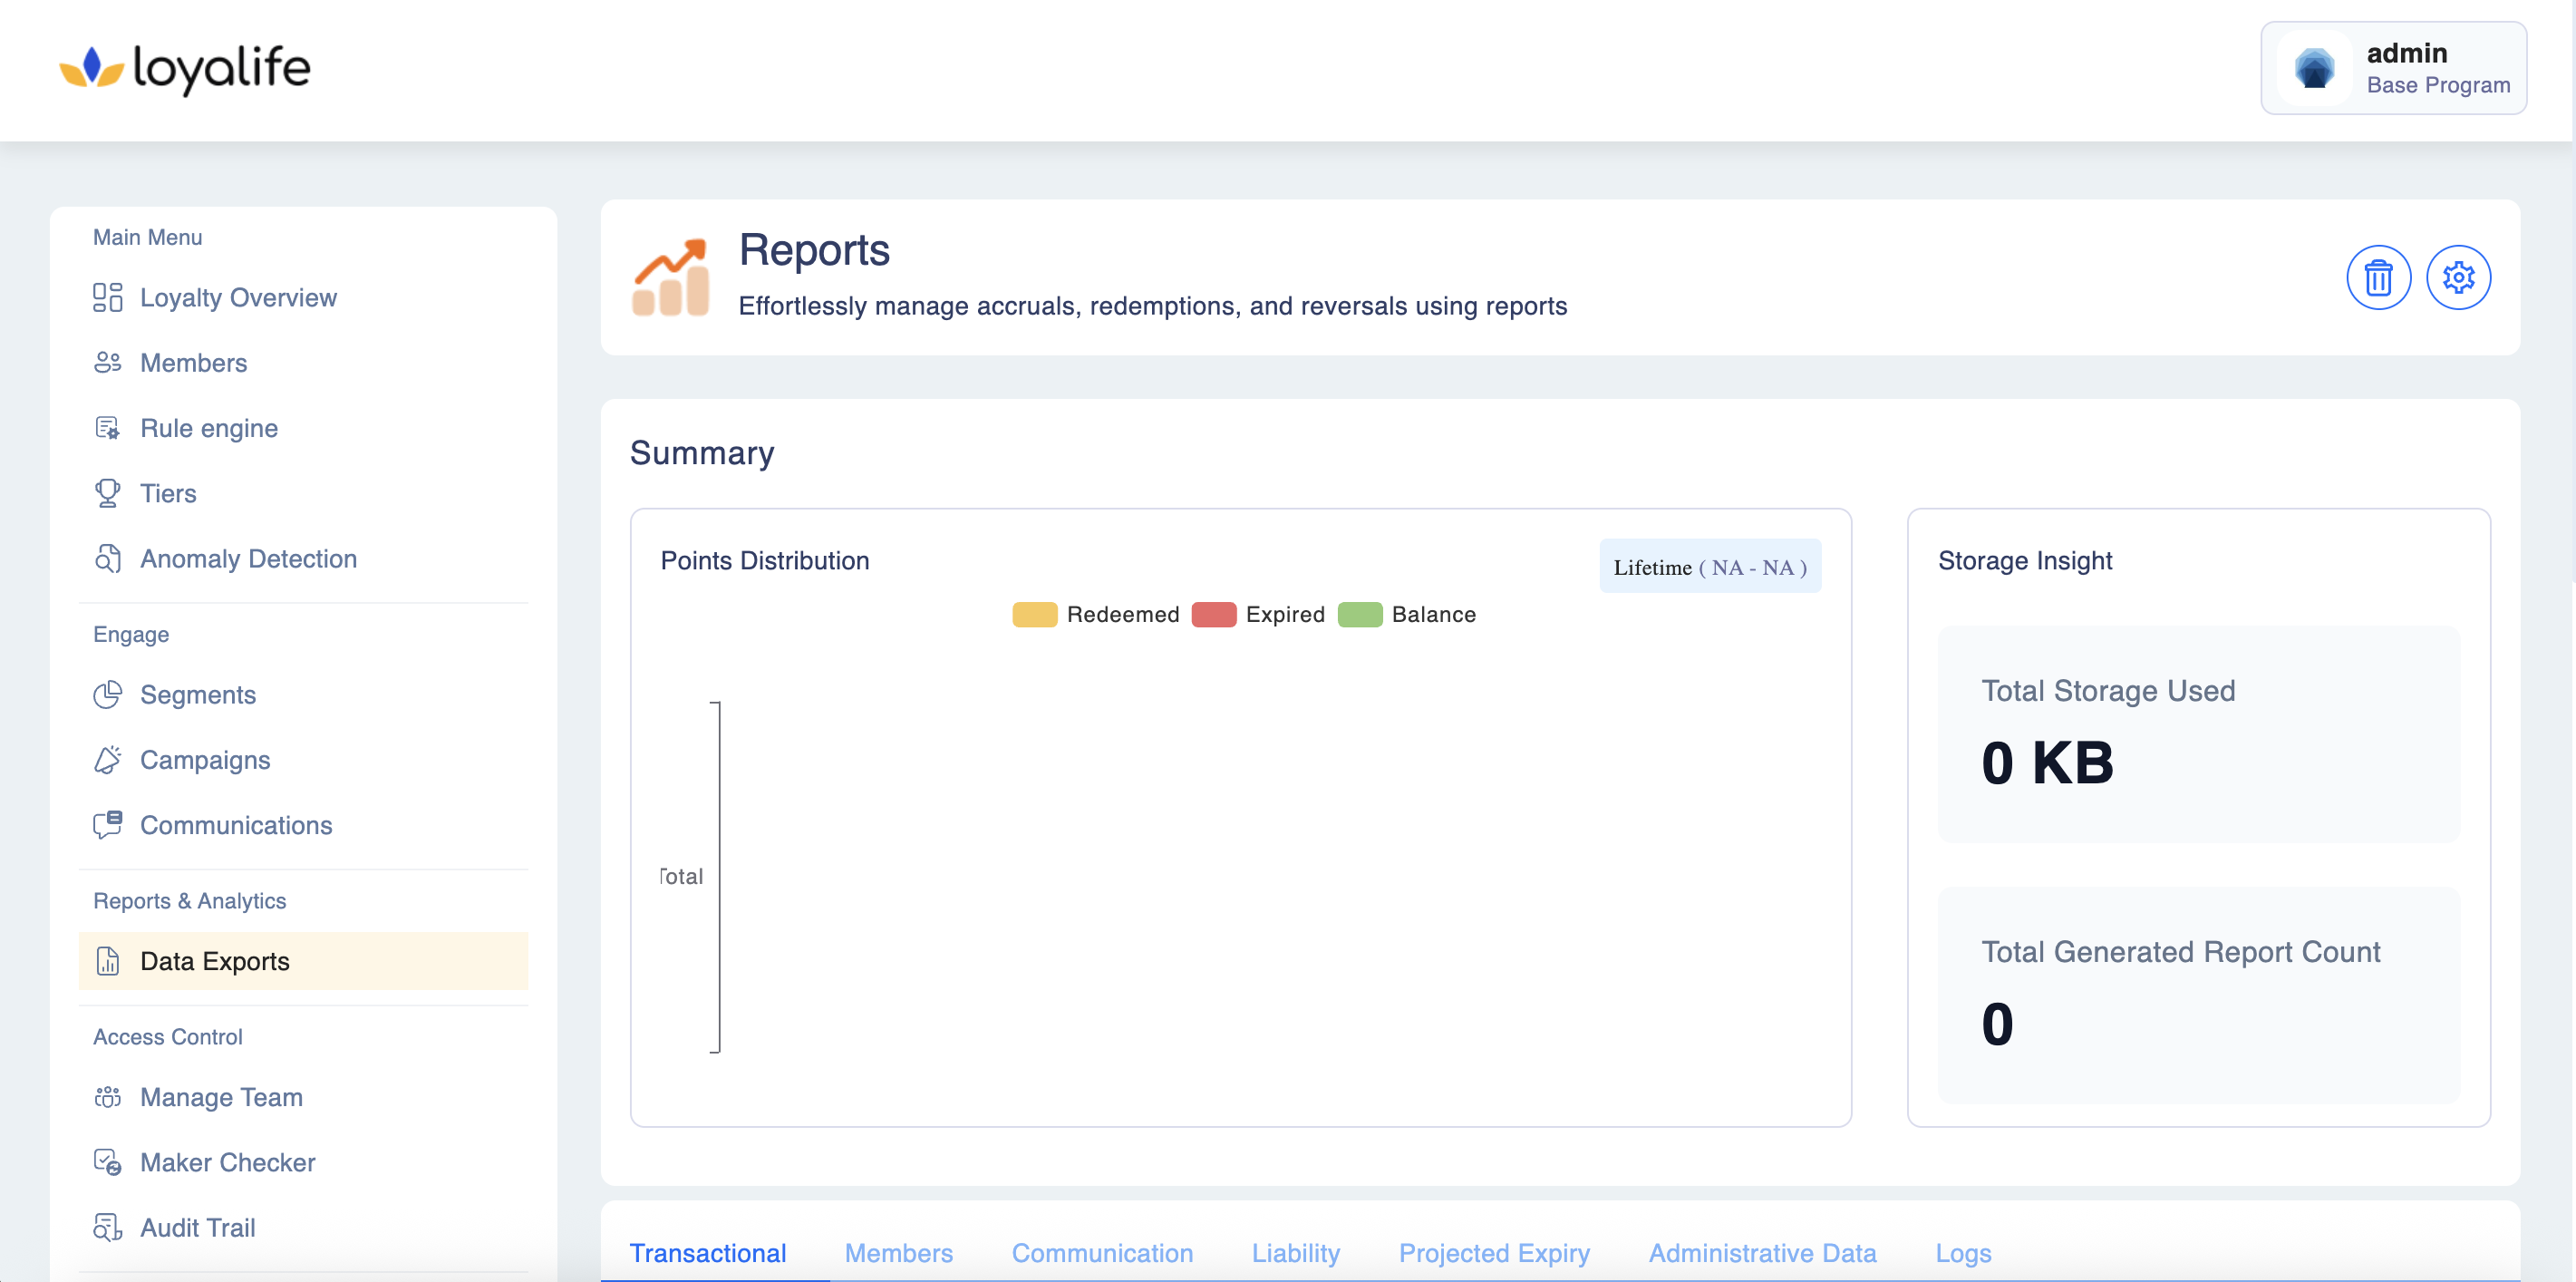The width and height of the screenshot is (2576, 1282).
Task: Open the Audit Trail menu item
Action: [197, 1228]
